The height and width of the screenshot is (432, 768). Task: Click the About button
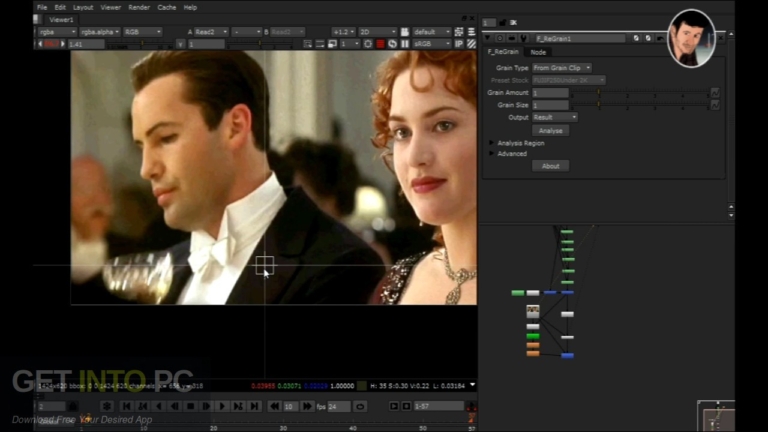(x=551, y=166)
